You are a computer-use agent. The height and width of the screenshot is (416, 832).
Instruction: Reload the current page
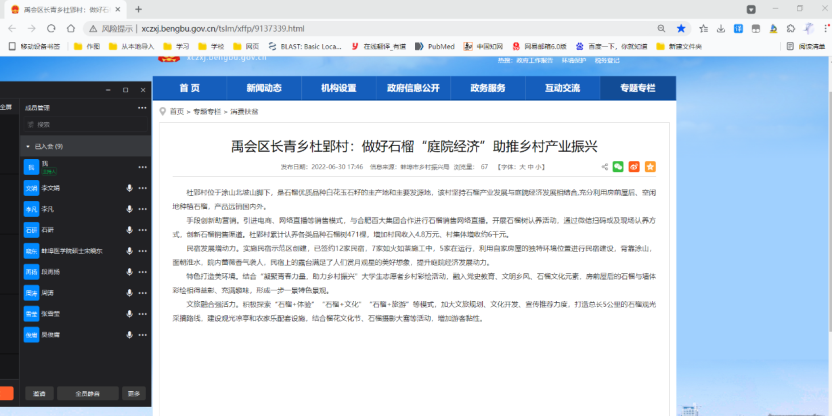(51, 29)
